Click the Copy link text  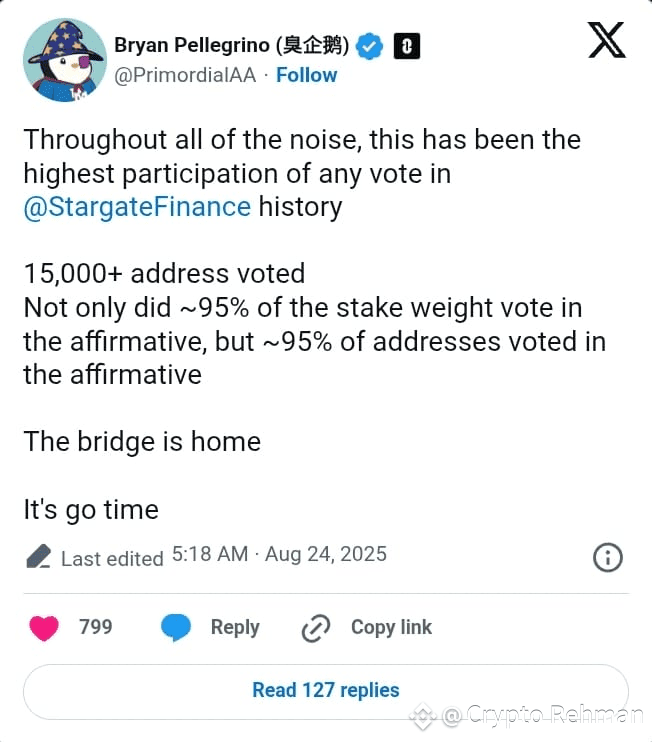pyautogui.click(x=391, y=627)
